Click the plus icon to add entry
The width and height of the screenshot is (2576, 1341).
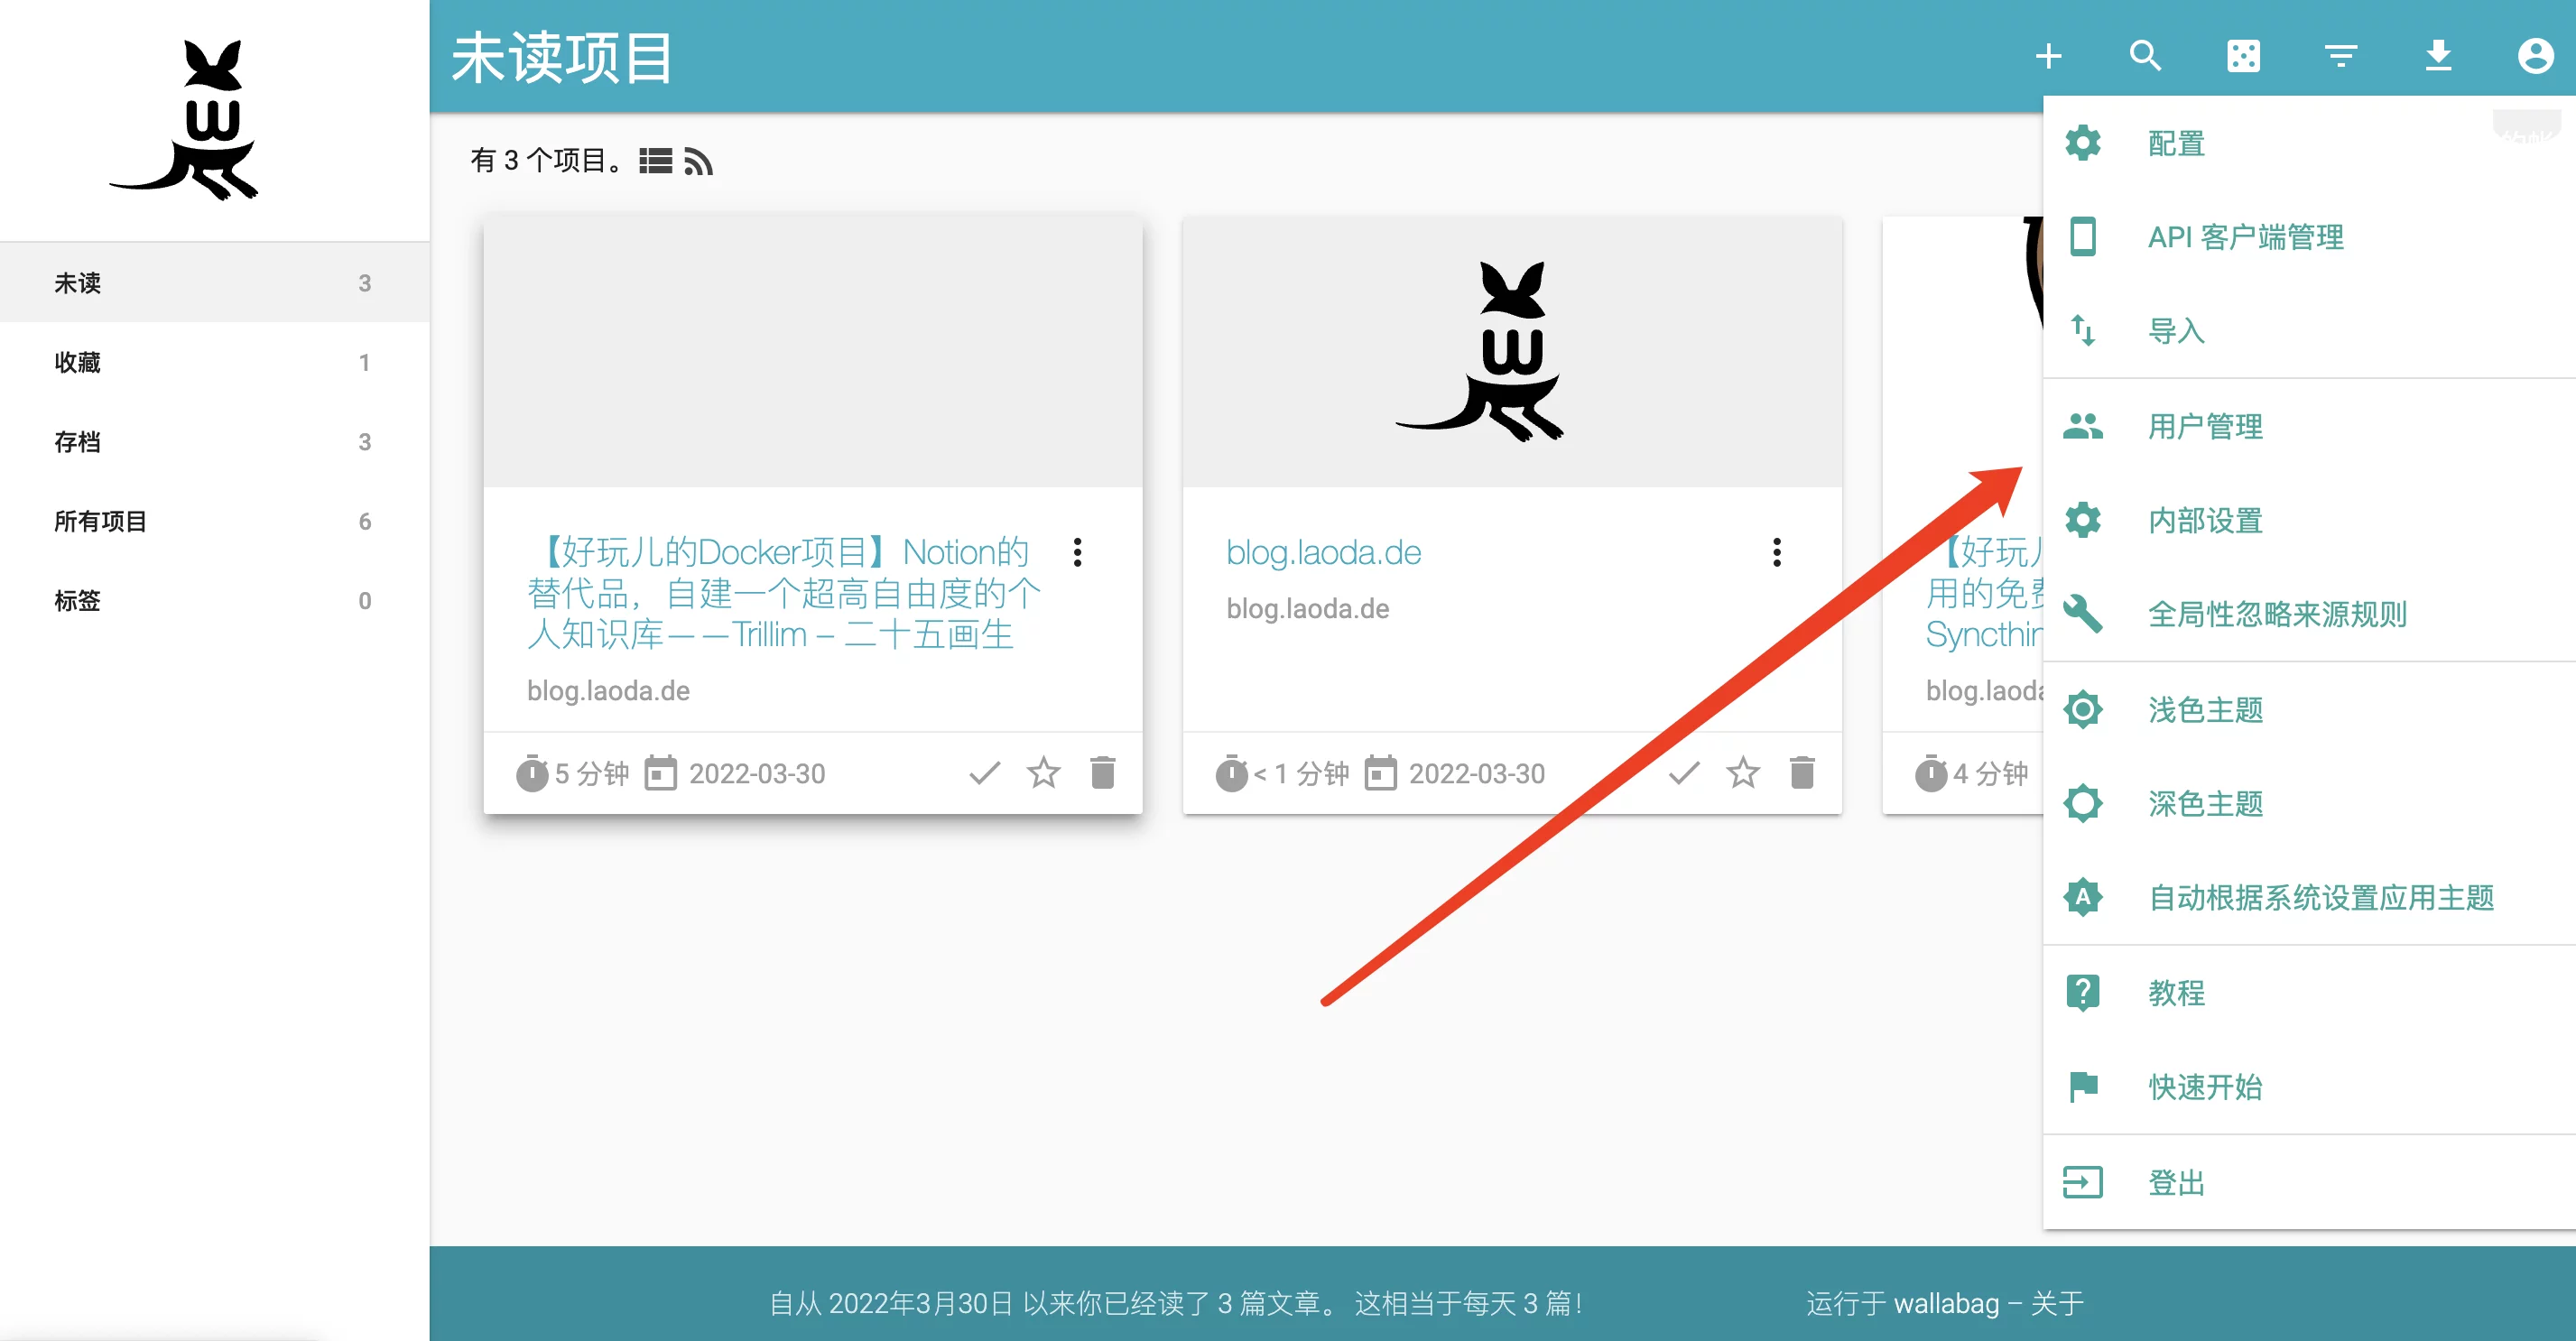[2048, 56]
